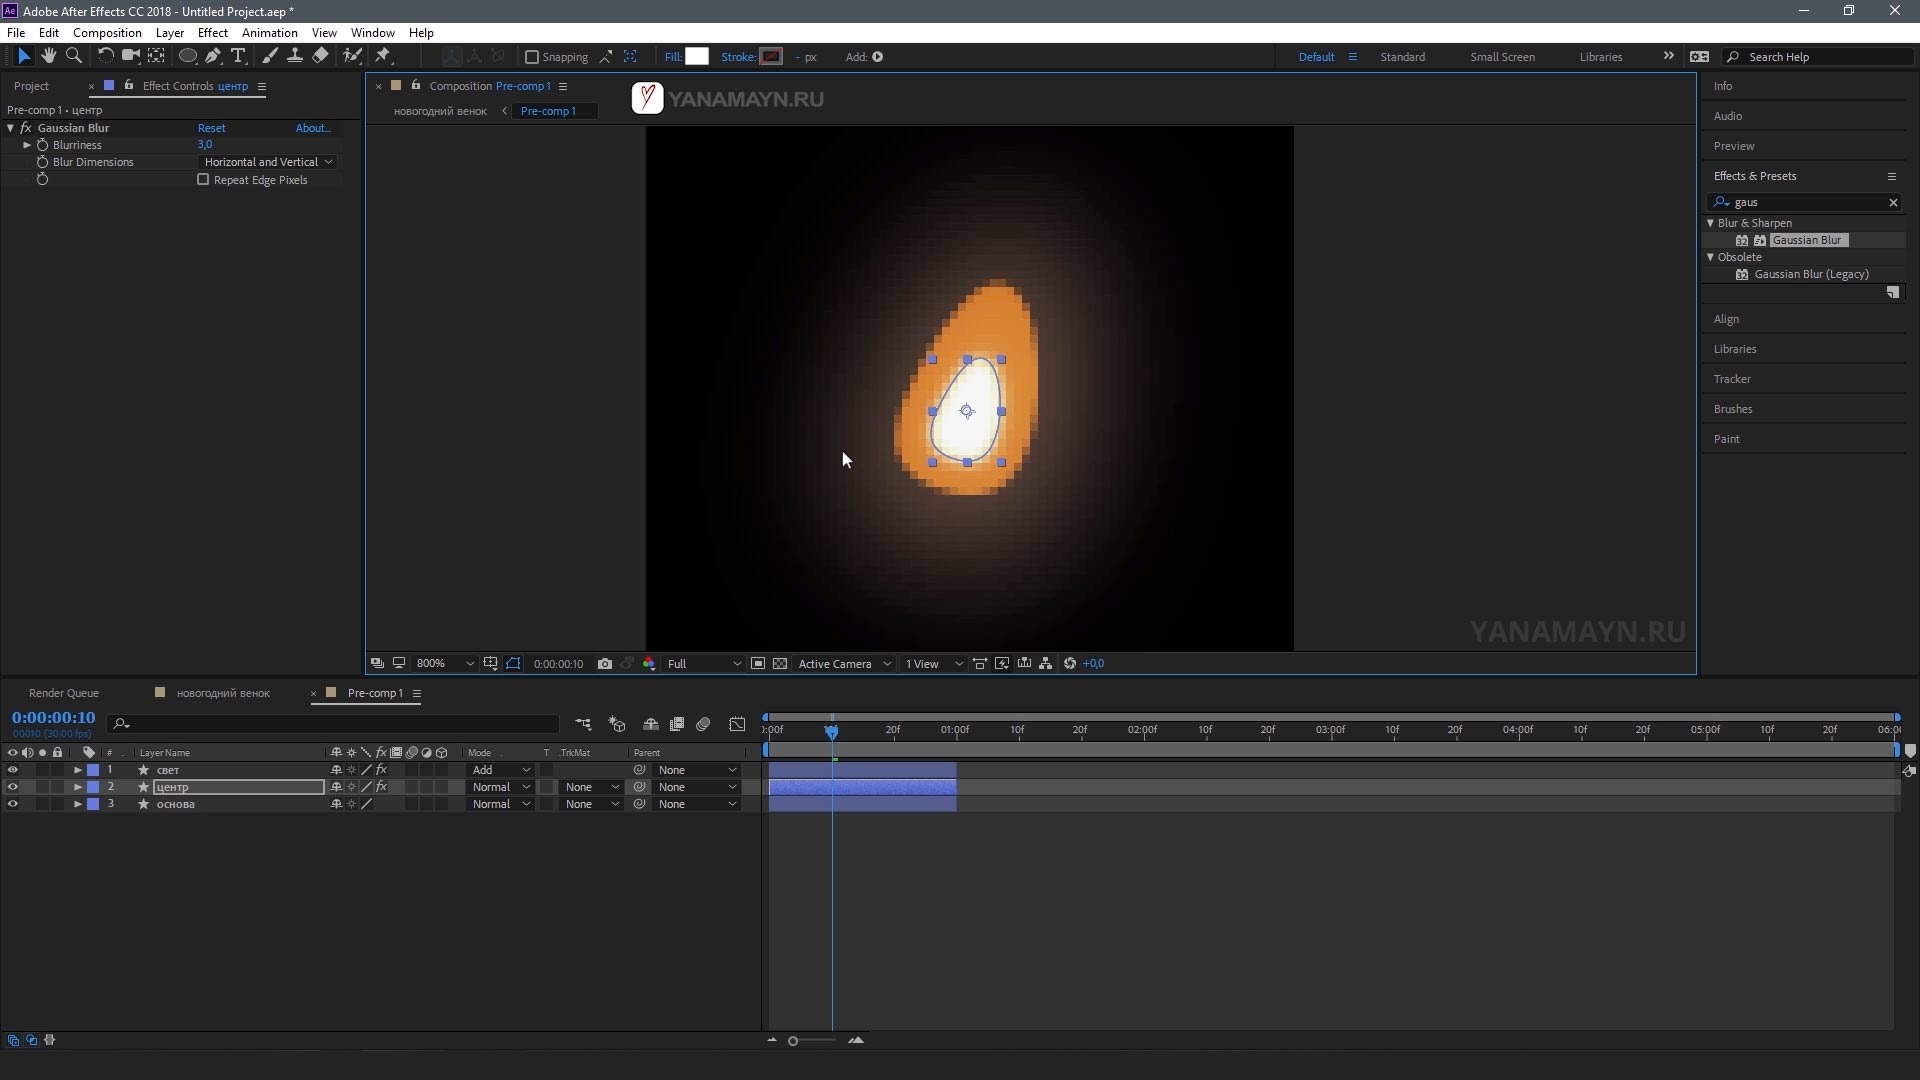Select the Zoom tool in toolbar
This screenshot has height=1080, width=1920.
(73, 56)
